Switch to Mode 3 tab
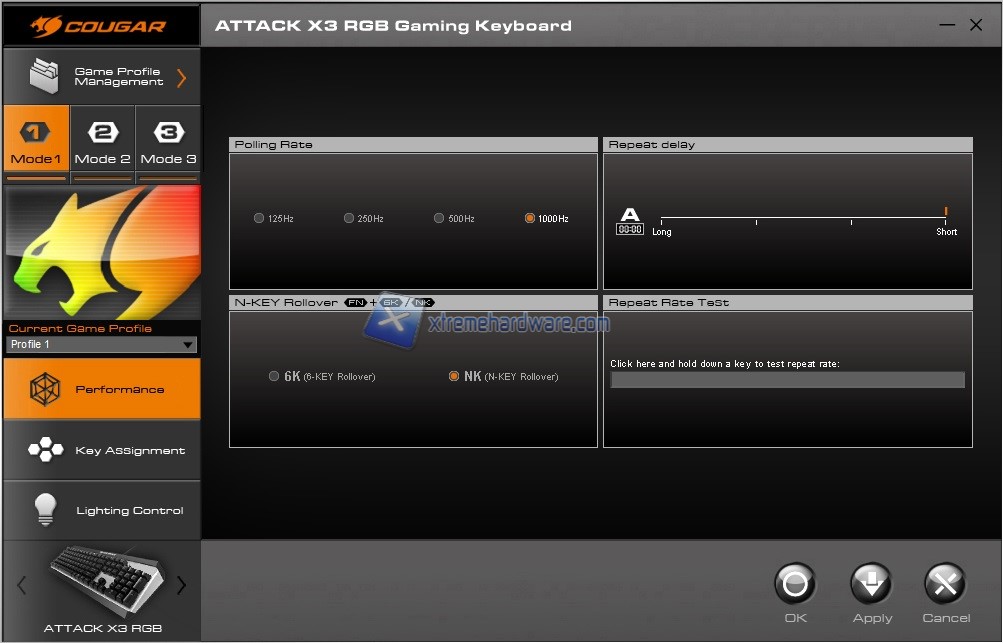The image size is (1003, 643). tap(168, 143)
